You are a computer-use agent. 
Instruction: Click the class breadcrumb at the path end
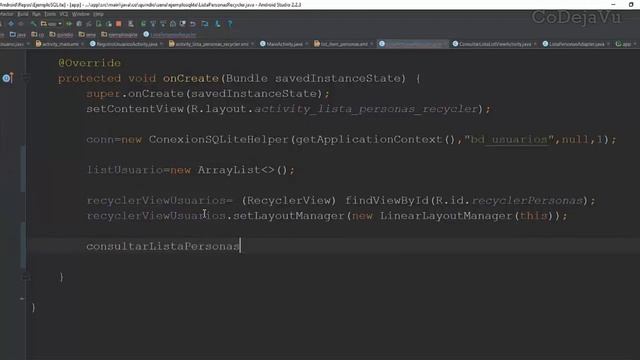click(170, 35)
